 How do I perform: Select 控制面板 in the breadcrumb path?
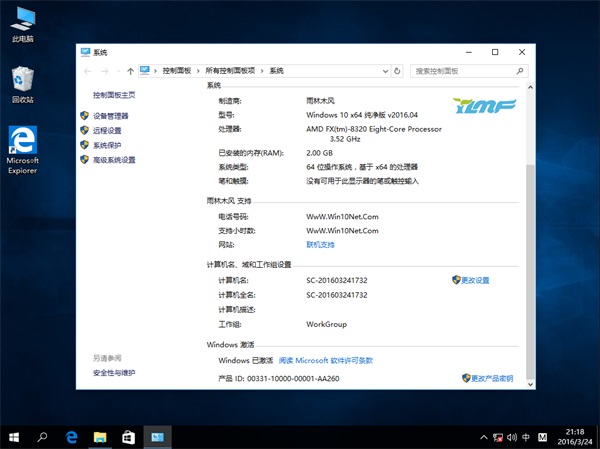pyautogui.click(x=176, y=71)
